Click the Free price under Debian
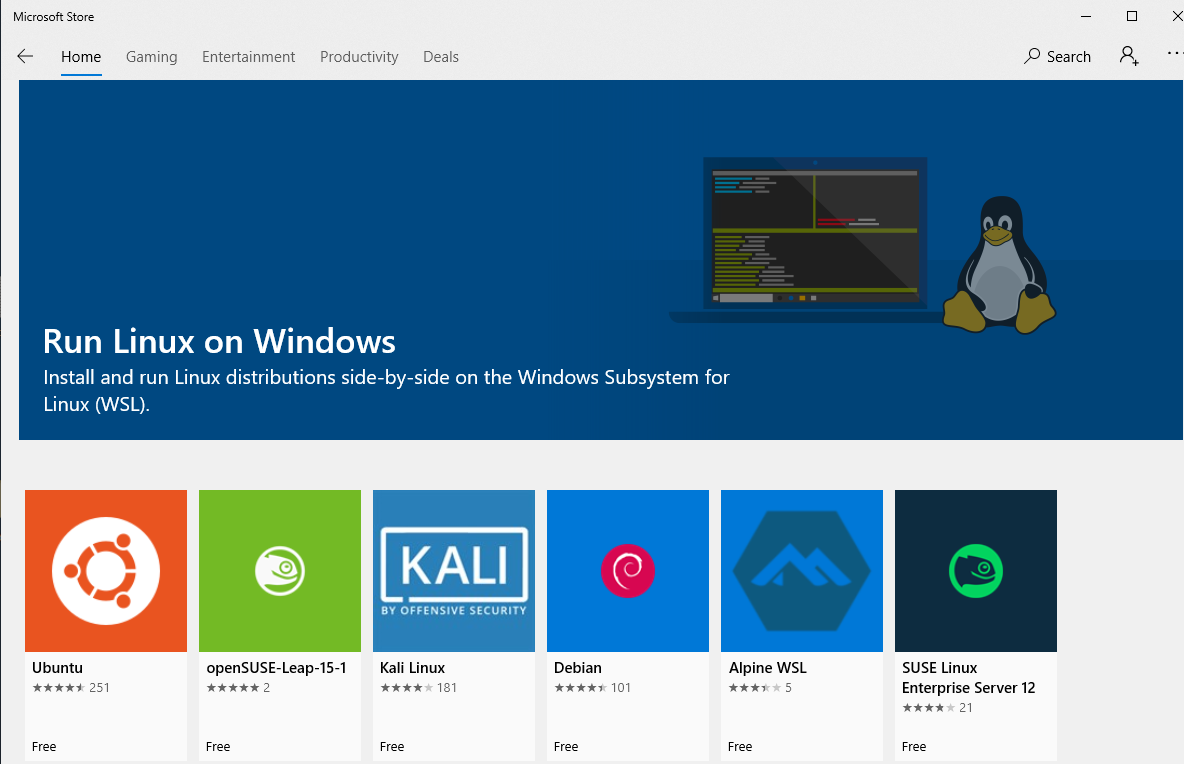The image size is (1184, 764). point(566,747)
